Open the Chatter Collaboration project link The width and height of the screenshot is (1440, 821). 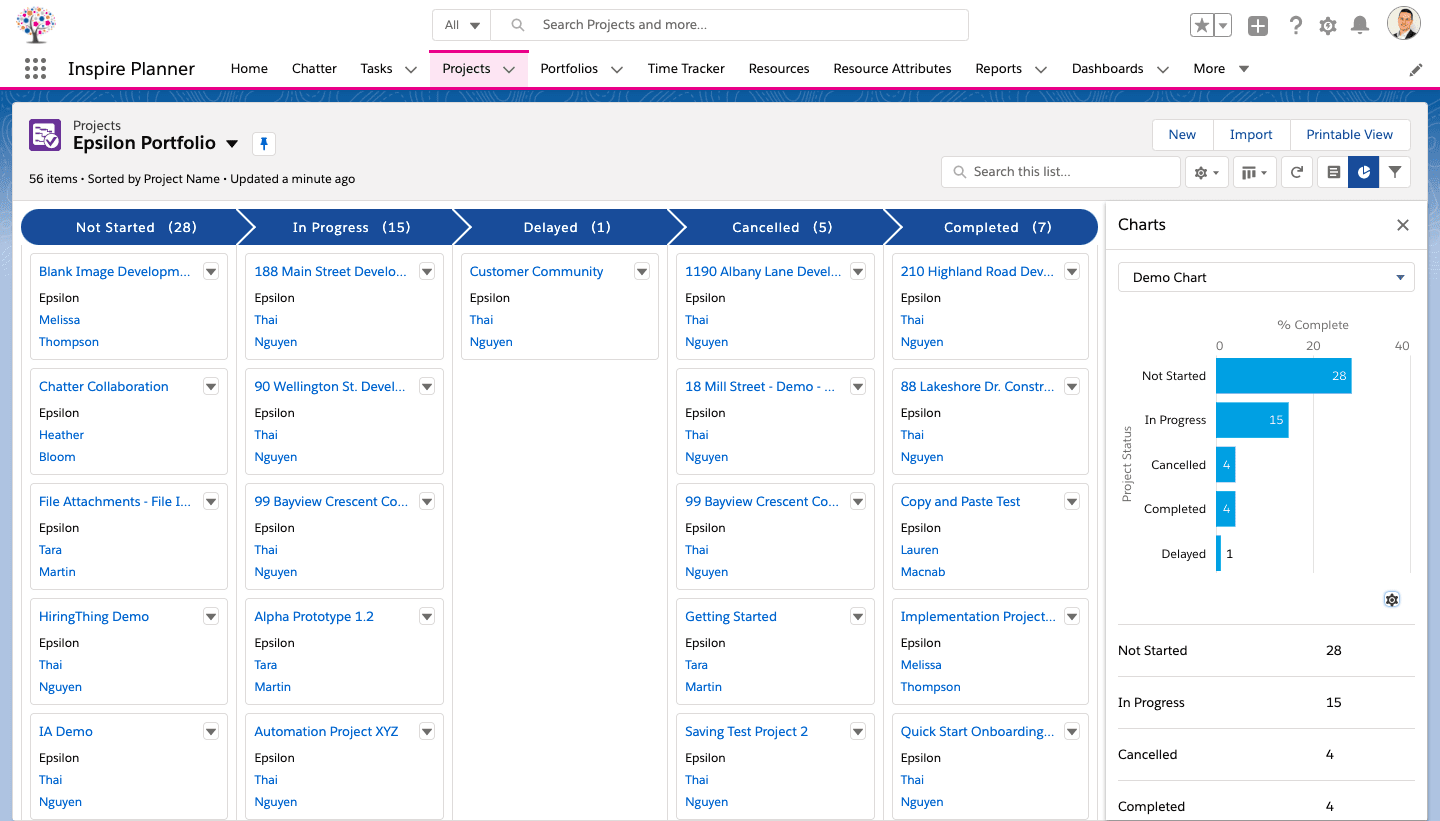click(x=103, y=386)
